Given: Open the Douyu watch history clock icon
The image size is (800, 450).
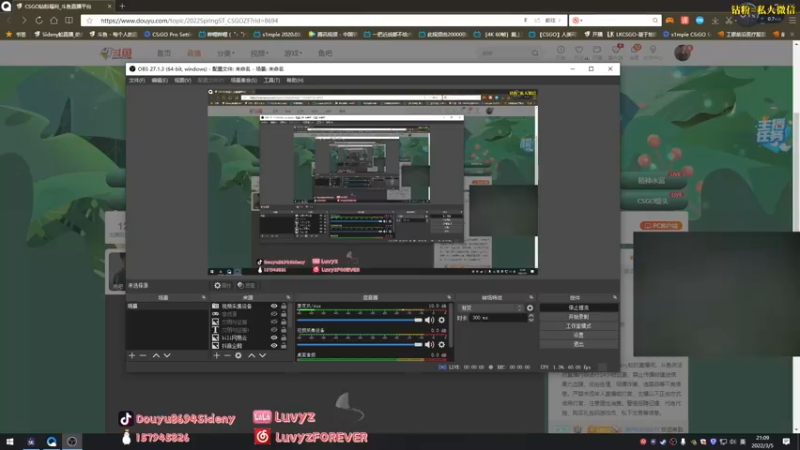Looking at the screenshot, I should (x=561, y=50).
